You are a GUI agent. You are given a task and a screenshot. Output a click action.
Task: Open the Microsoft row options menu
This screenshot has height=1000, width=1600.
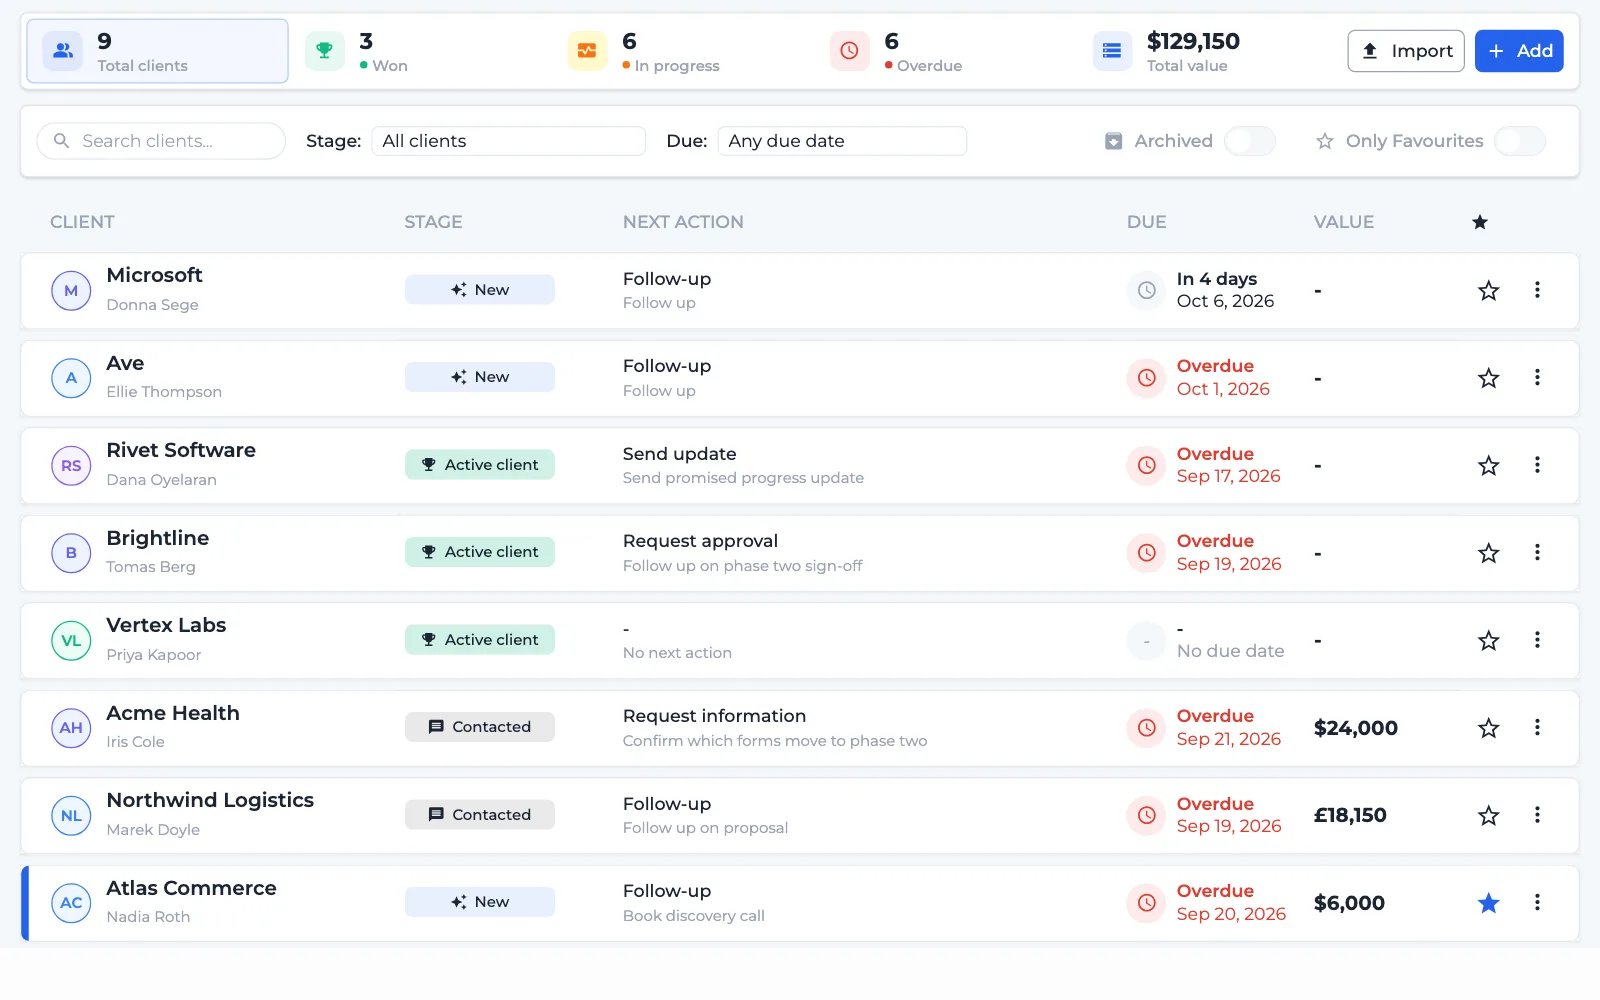click(x=1537, y=290)
